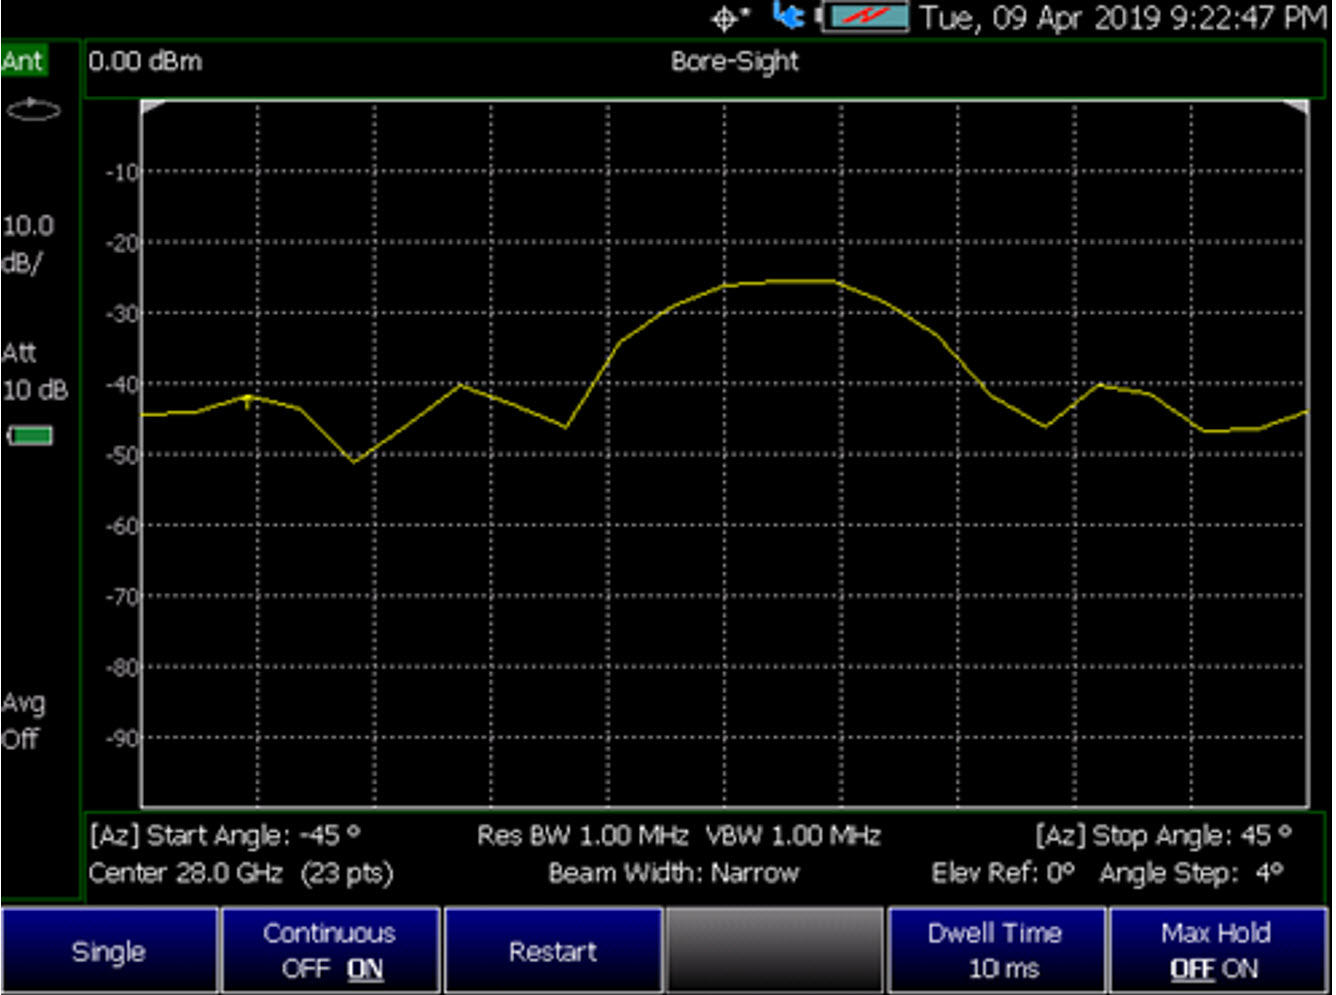Click the antenna rotation icon under Ant

pos(33,109)
